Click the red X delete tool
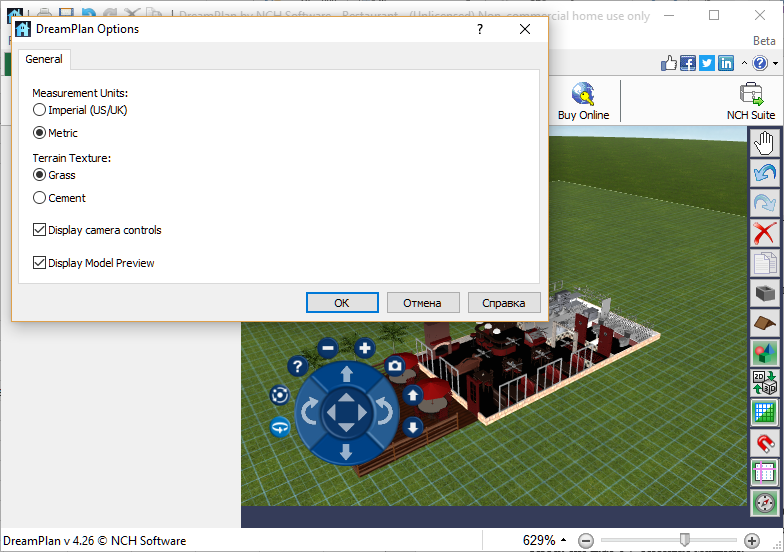 click(765, 233)
